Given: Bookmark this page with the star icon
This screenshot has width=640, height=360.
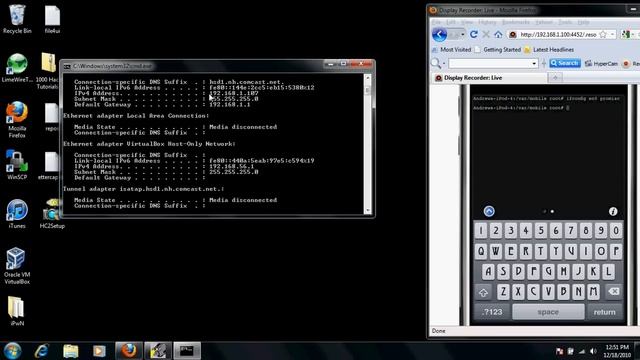Looking at the screenshot, I should point(603,35).
